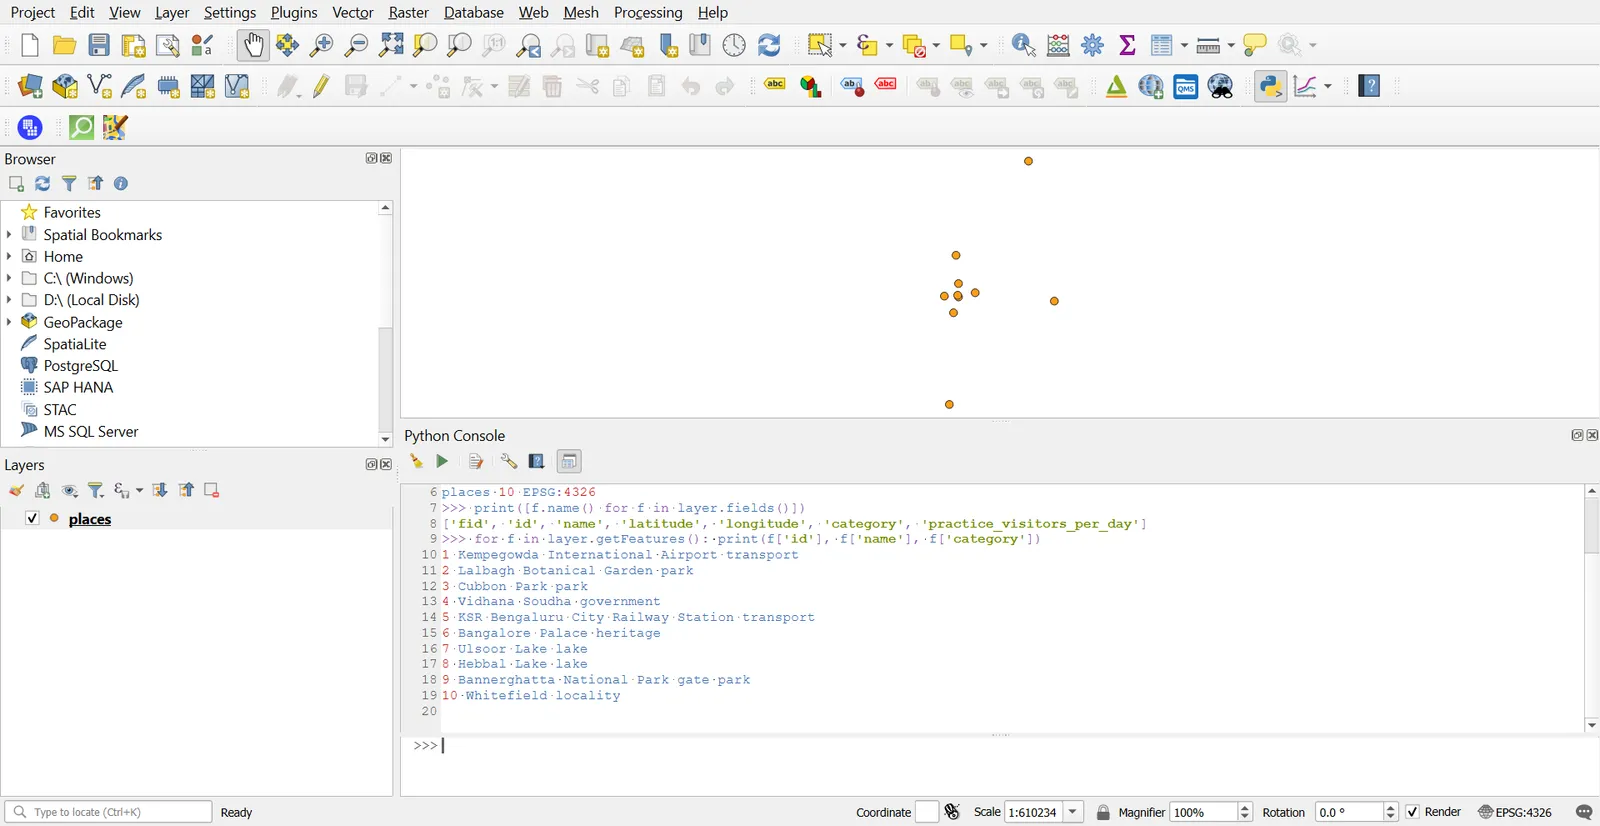Open the Scale dropdown list
1600x826 pixels.
1073,812
